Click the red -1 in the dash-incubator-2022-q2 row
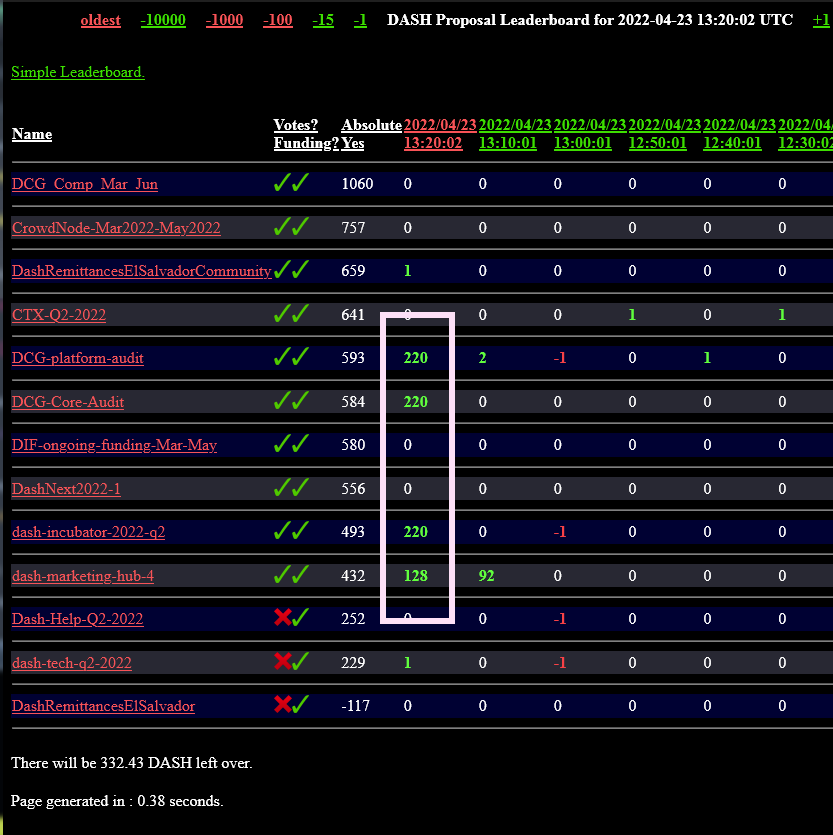Screen dimensions: 833x835 [560, 532]
